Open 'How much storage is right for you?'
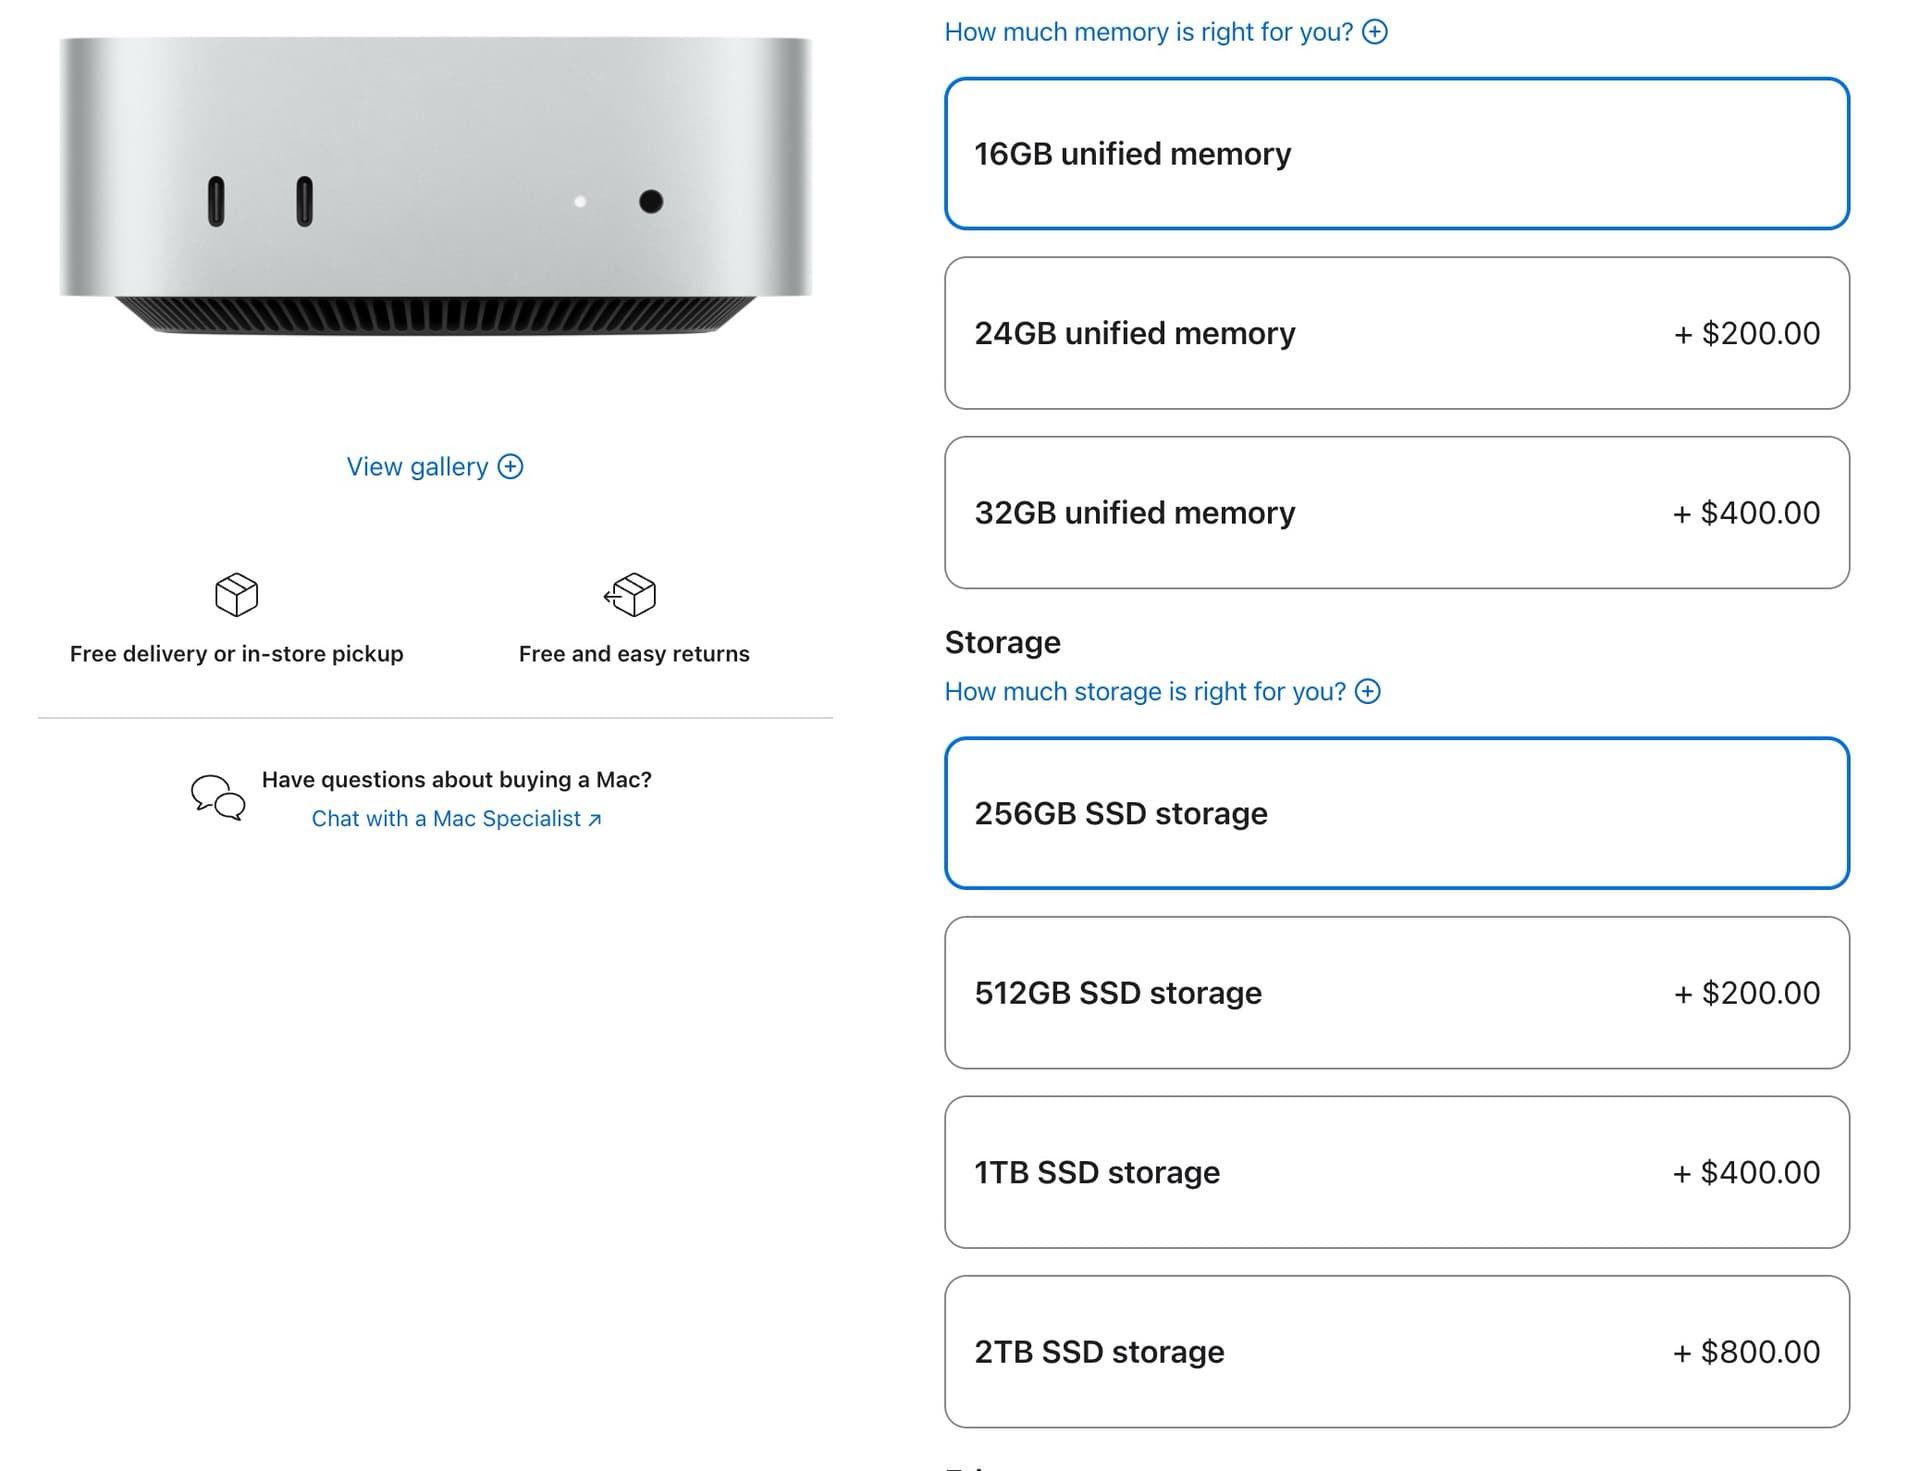 [x=1145, y=692]
